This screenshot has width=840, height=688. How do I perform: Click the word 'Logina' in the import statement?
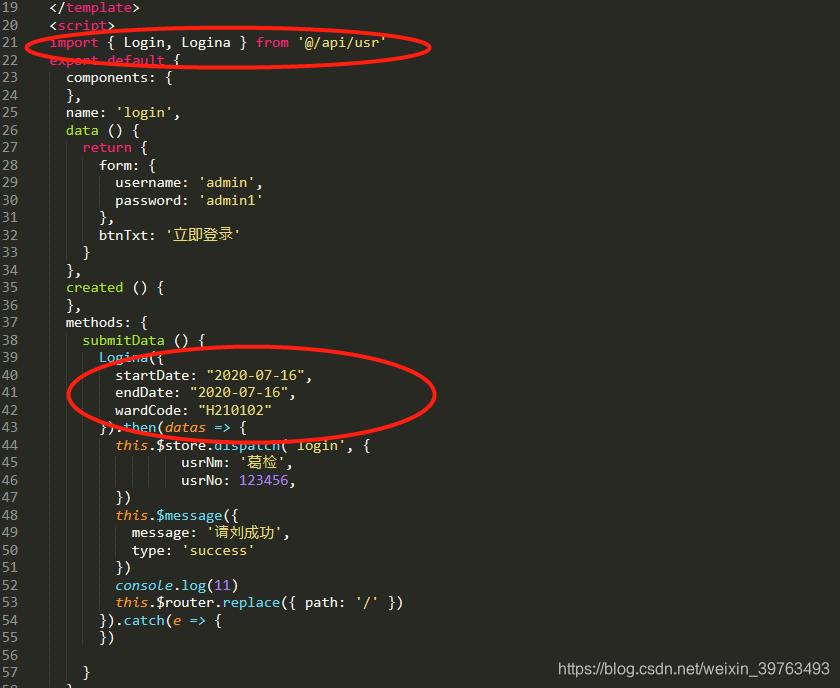pyautogui.click(x=206, y=42)
